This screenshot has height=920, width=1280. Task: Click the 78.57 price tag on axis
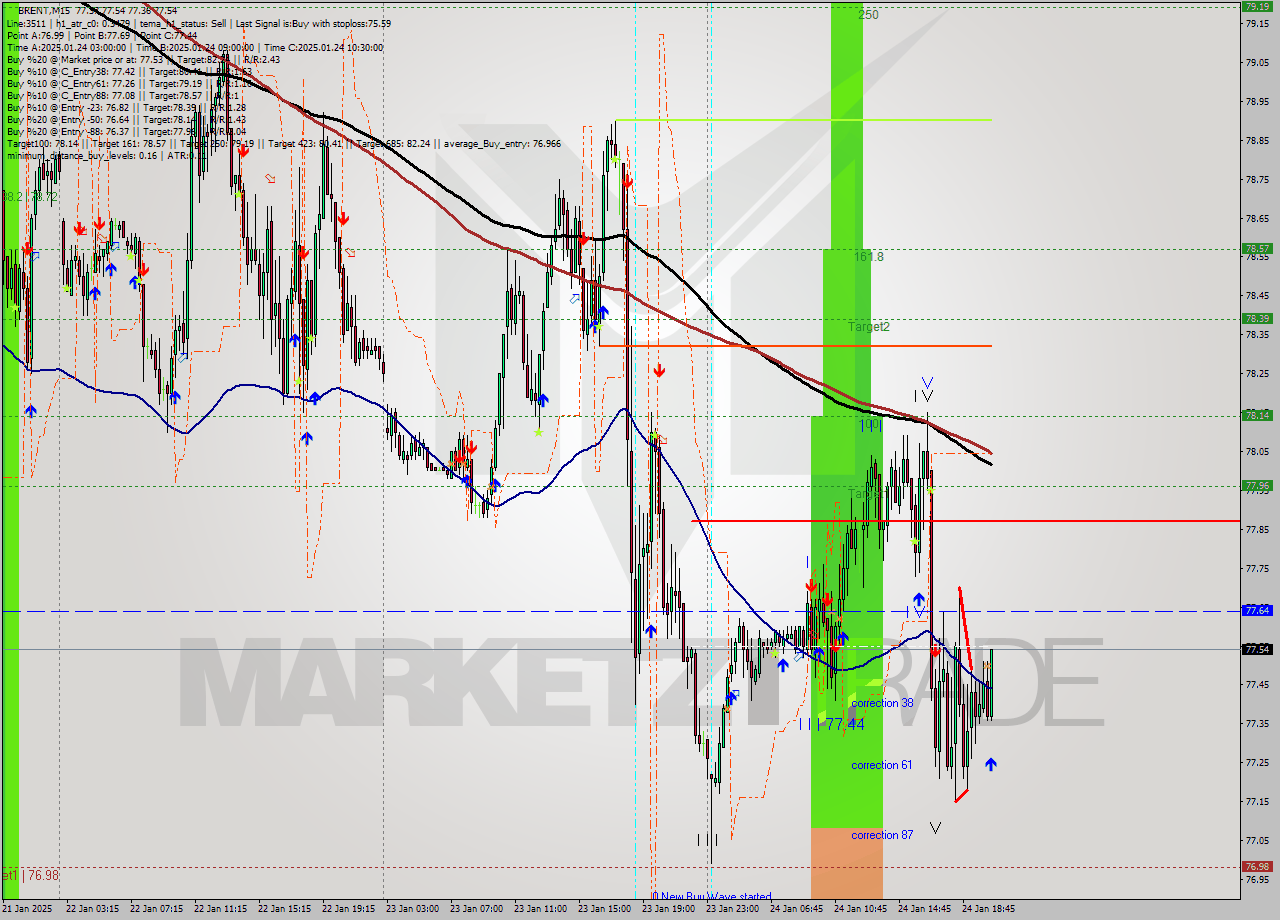1256,248
